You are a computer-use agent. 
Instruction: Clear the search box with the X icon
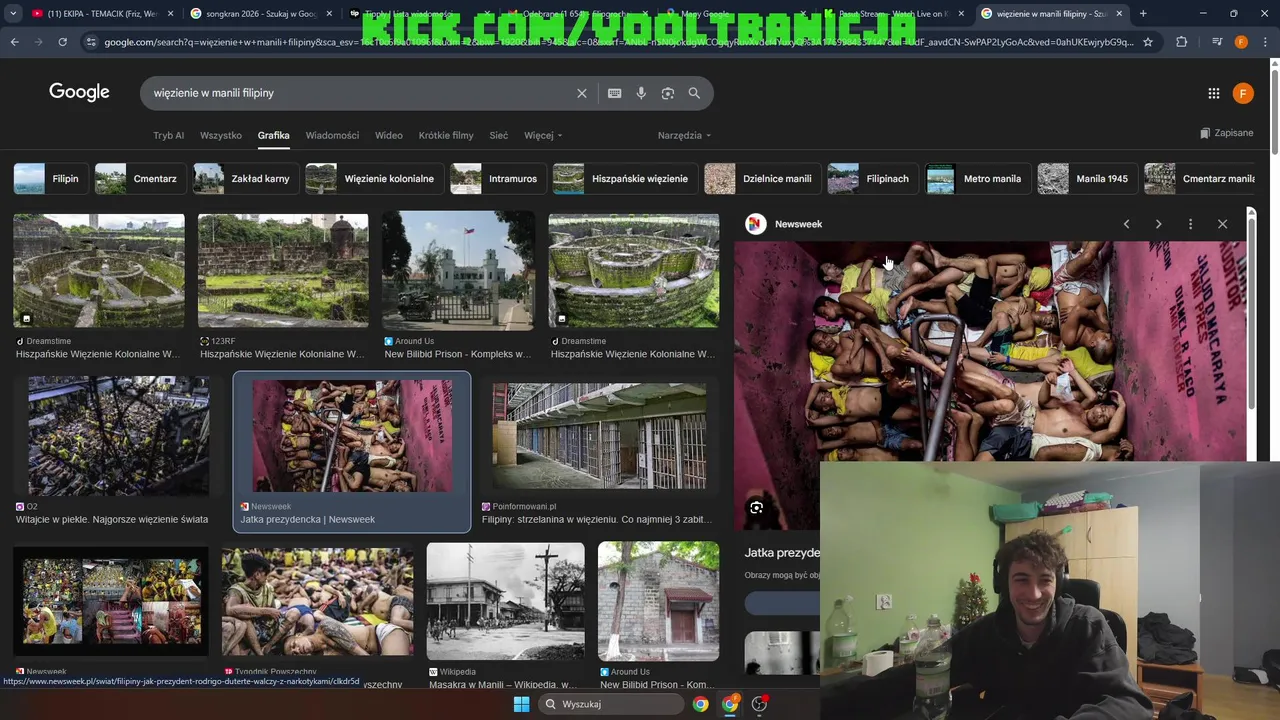click(x=582, y=93)
